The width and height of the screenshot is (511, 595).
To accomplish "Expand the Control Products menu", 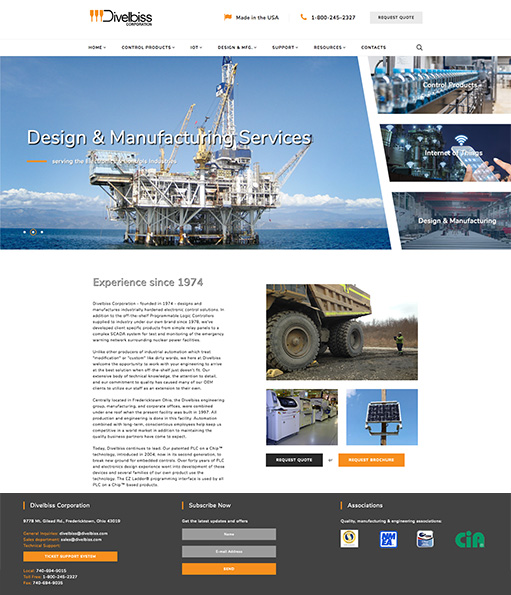I will [x=148, y=47].
